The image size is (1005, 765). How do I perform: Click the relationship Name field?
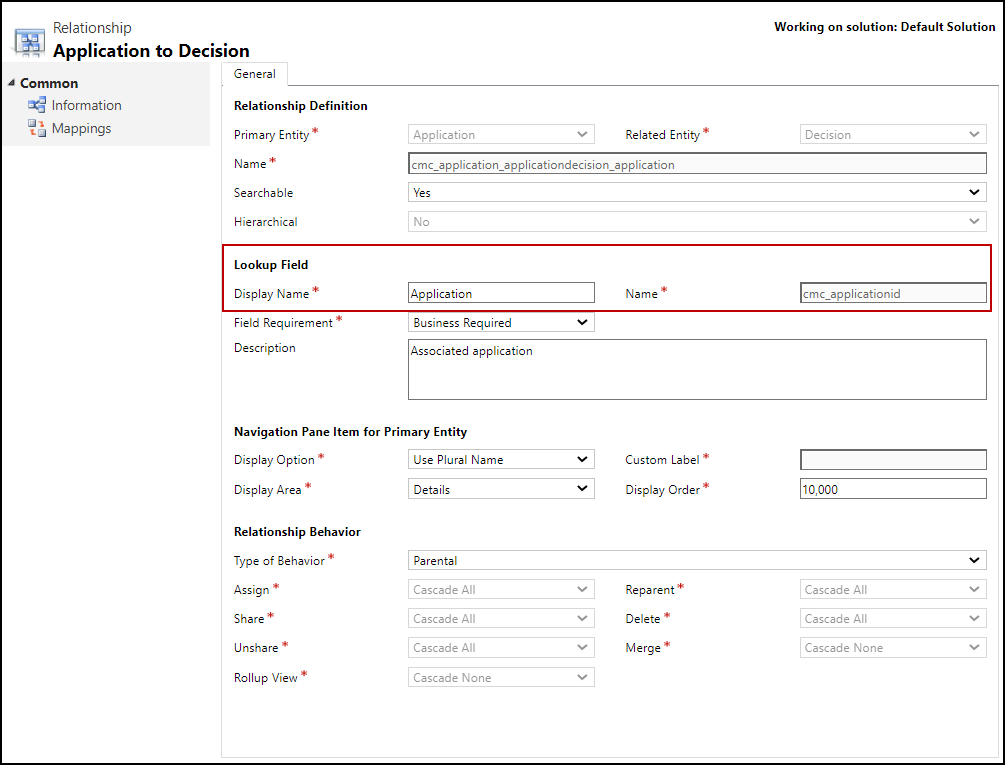point(697,164)
